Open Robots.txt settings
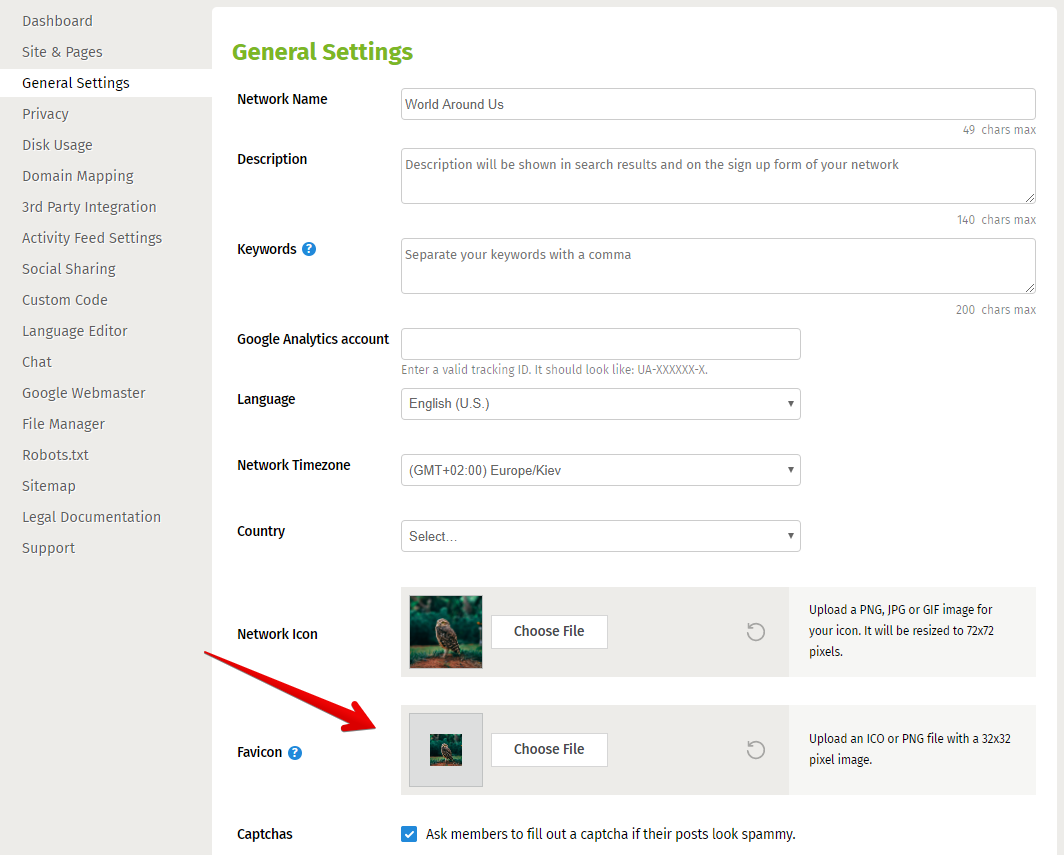This screenshot has height=855, width=1064. (x=56, y=455)
